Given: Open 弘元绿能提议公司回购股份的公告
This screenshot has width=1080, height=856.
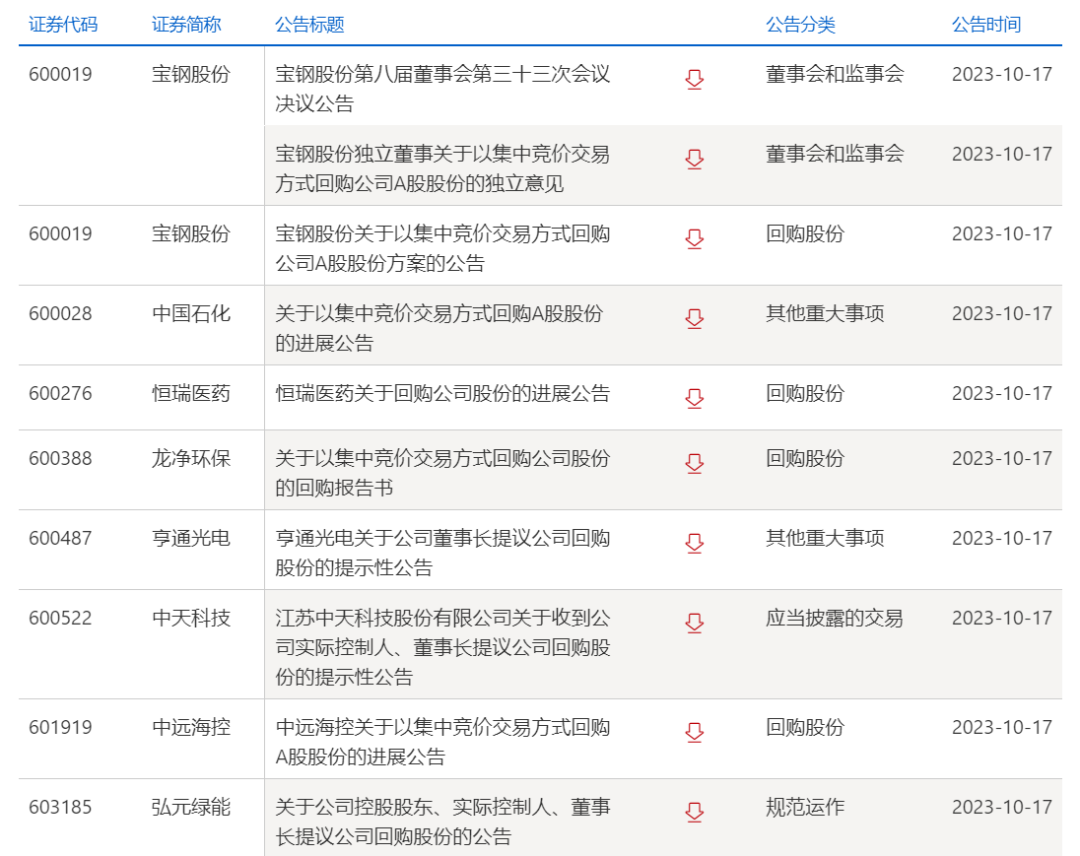Looking at the screenshot, I should [443, 822].
